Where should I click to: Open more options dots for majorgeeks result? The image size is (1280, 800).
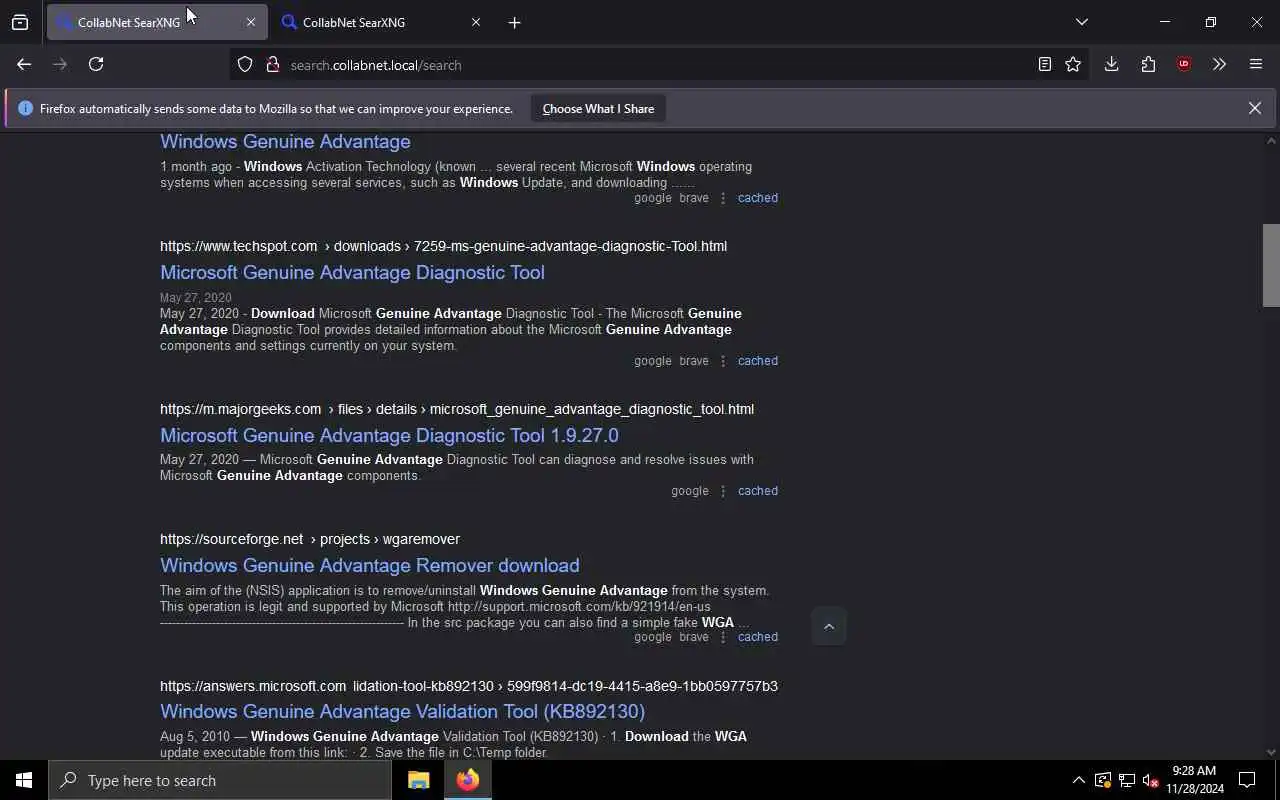tap(723, 491)
